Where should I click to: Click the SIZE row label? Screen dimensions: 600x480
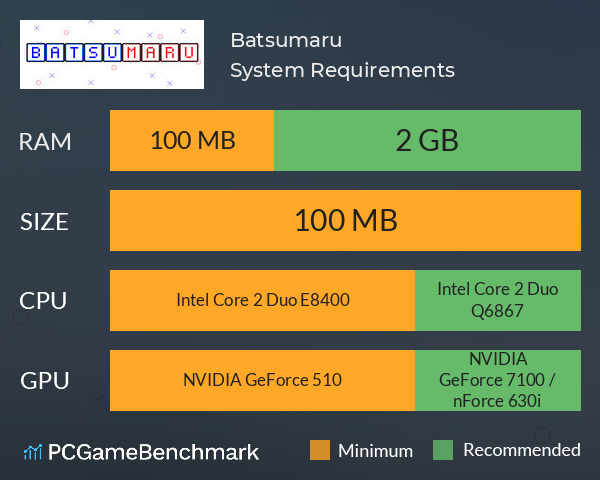pos(44,222)
